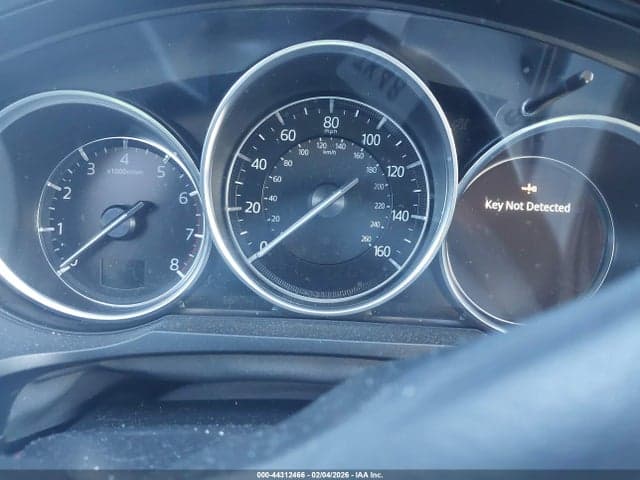Click tachometer number 3
The image size is (640, 480).
pyautogui.click(x=91, y=168)
